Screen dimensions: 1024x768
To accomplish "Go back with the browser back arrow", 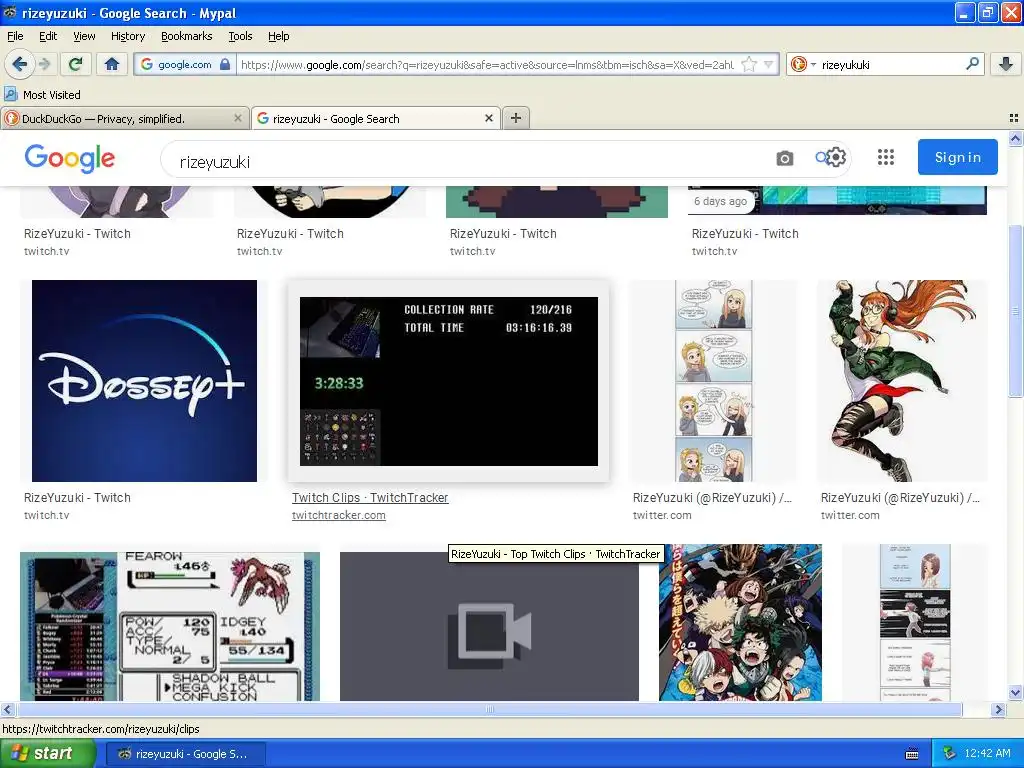I will pyautogui.click(x=19, y=64).
